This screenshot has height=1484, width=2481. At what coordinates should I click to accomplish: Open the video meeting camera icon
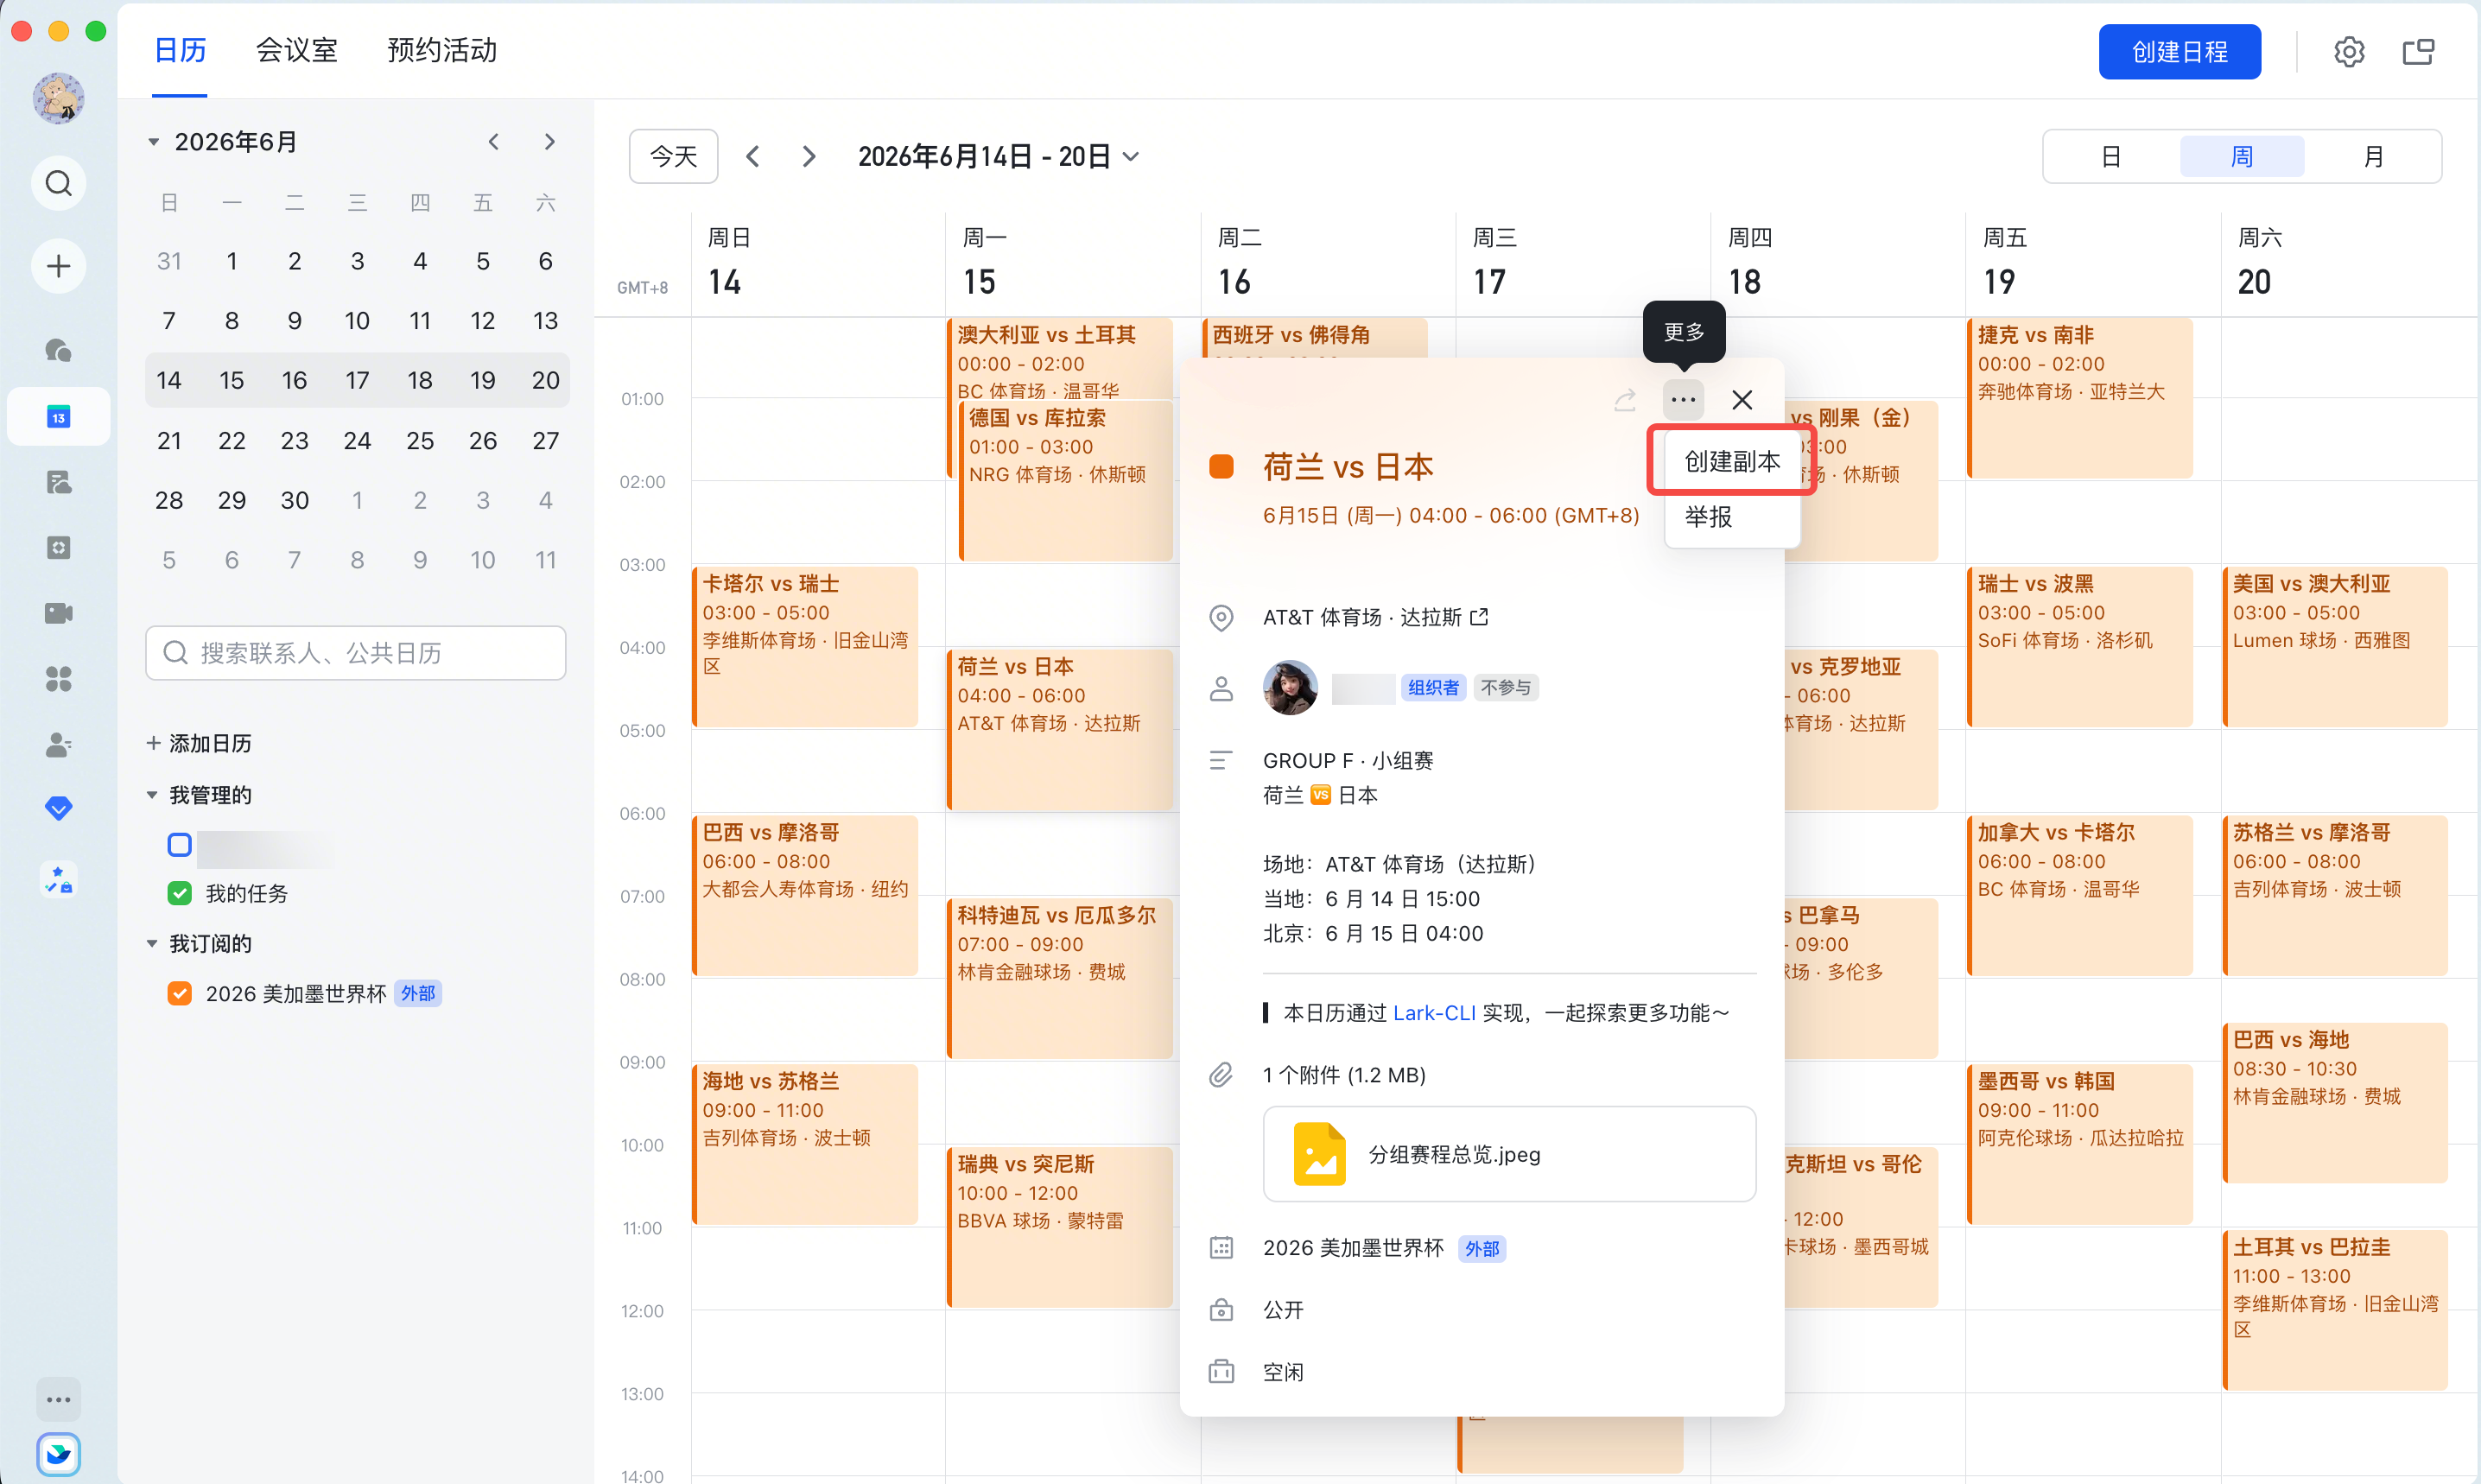tap(59, 613)
